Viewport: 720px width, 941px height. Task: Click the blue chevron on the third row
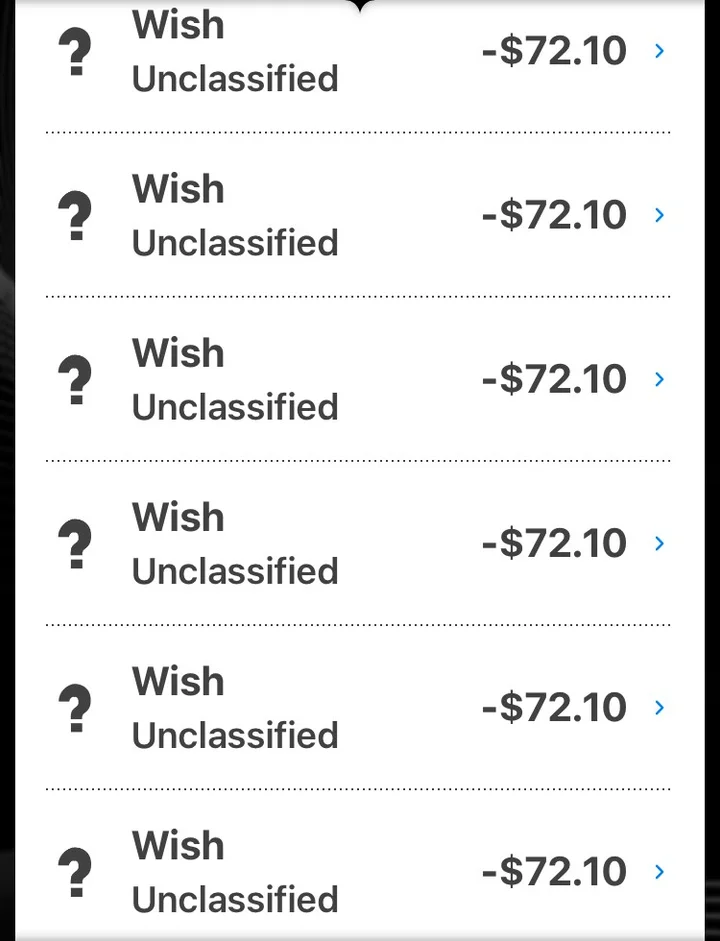(x=659, y=379)
